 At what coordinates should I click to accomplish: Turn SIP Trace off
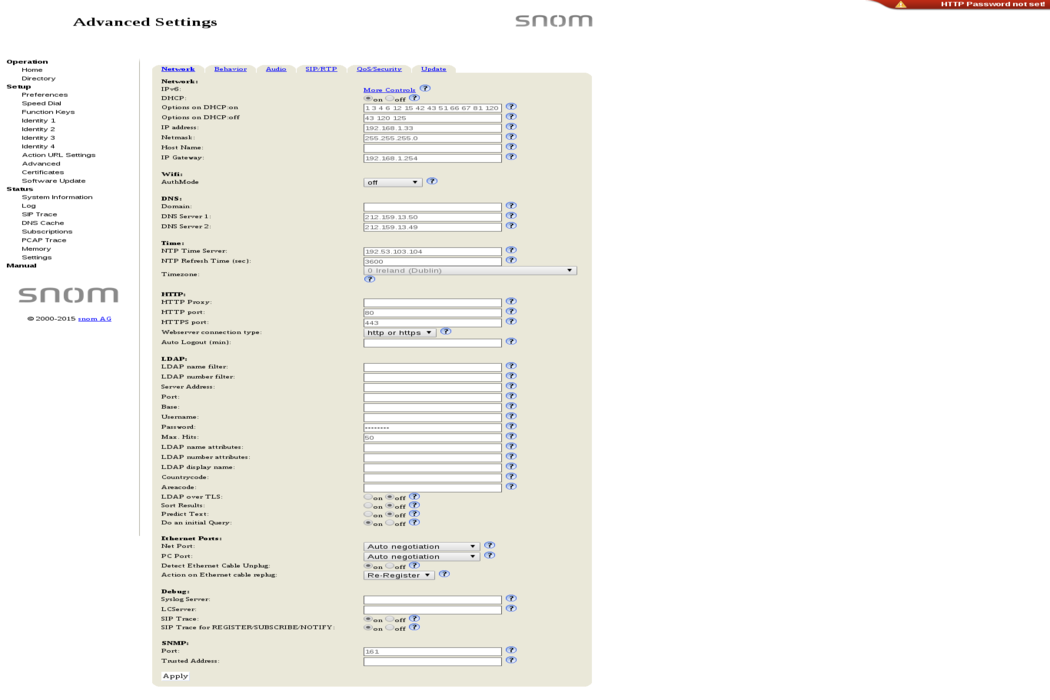click(392, 619)
